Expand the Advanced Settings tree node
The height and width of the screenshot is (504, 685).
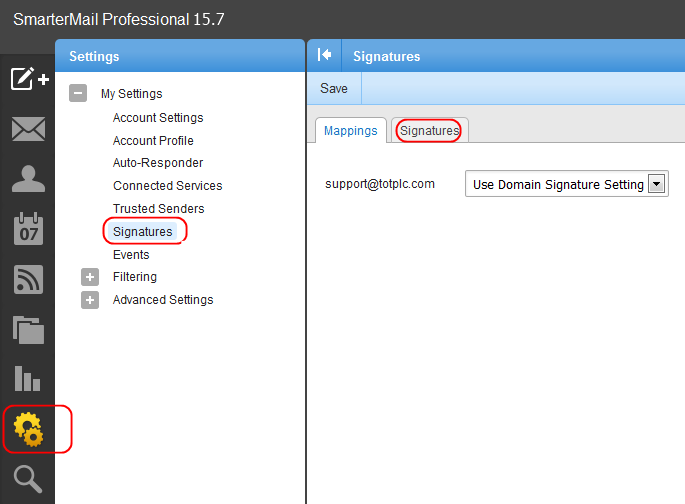coord(90,300)
